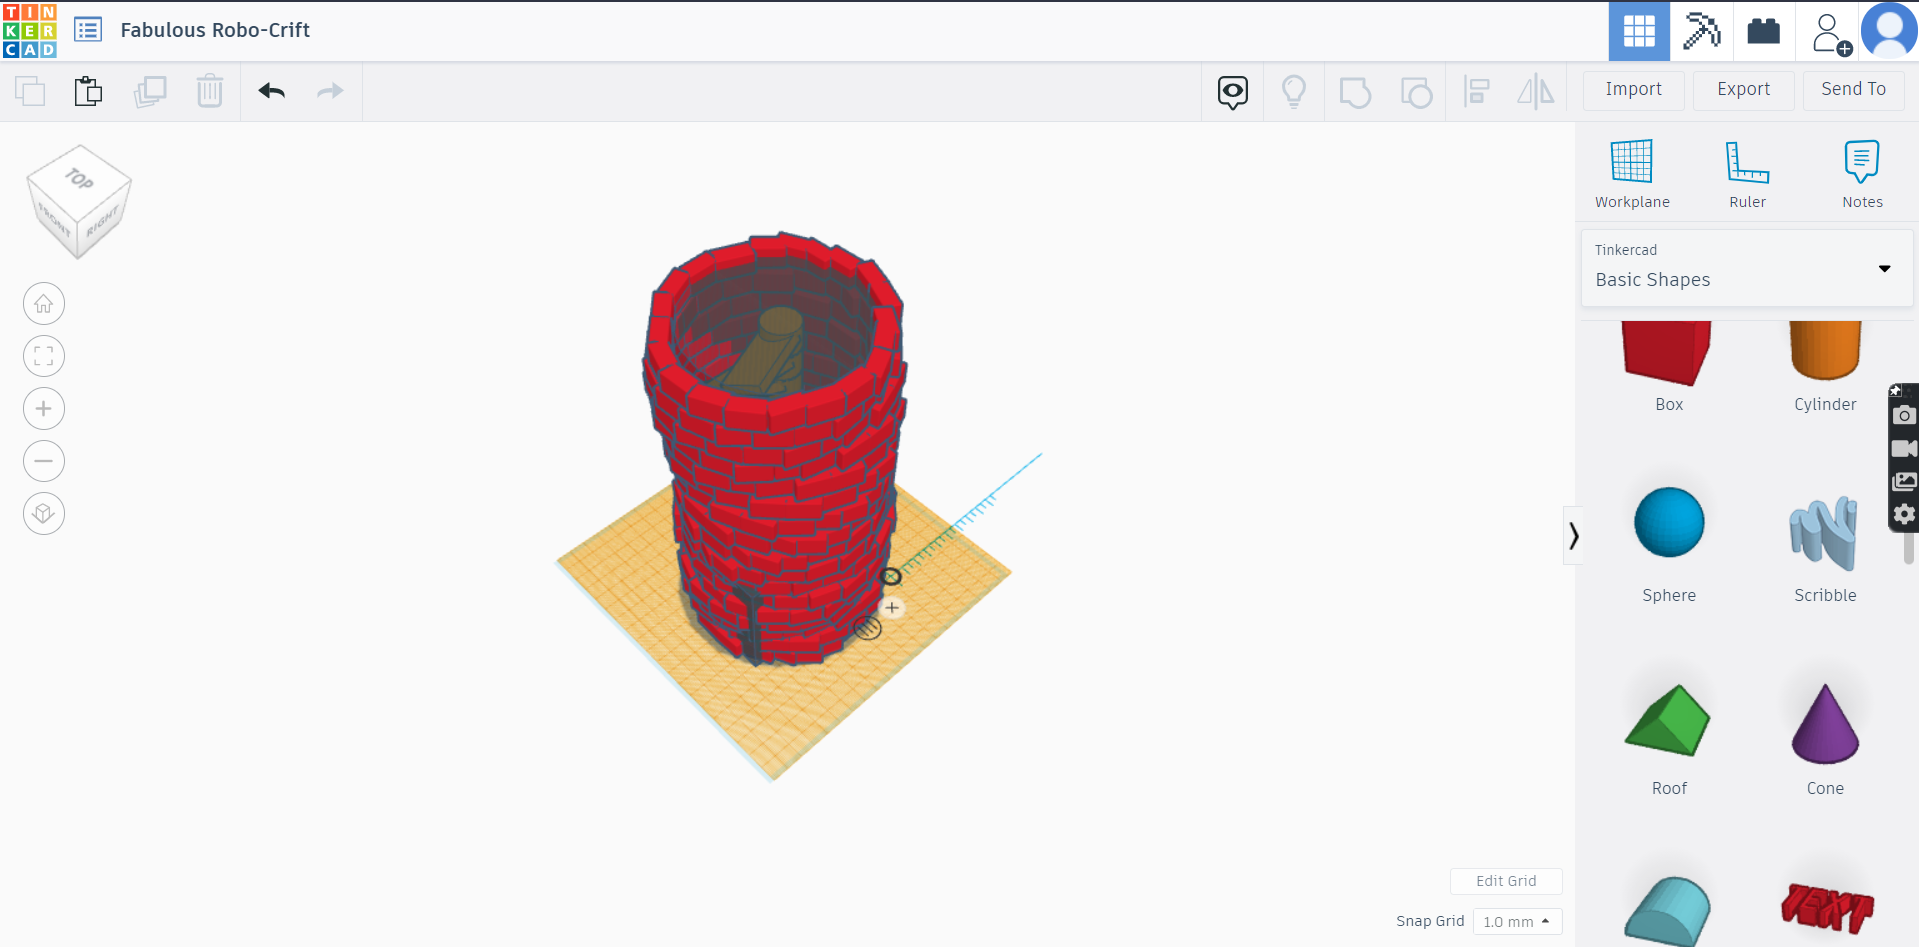Open the design list menu icon

[x=88, y=30]
